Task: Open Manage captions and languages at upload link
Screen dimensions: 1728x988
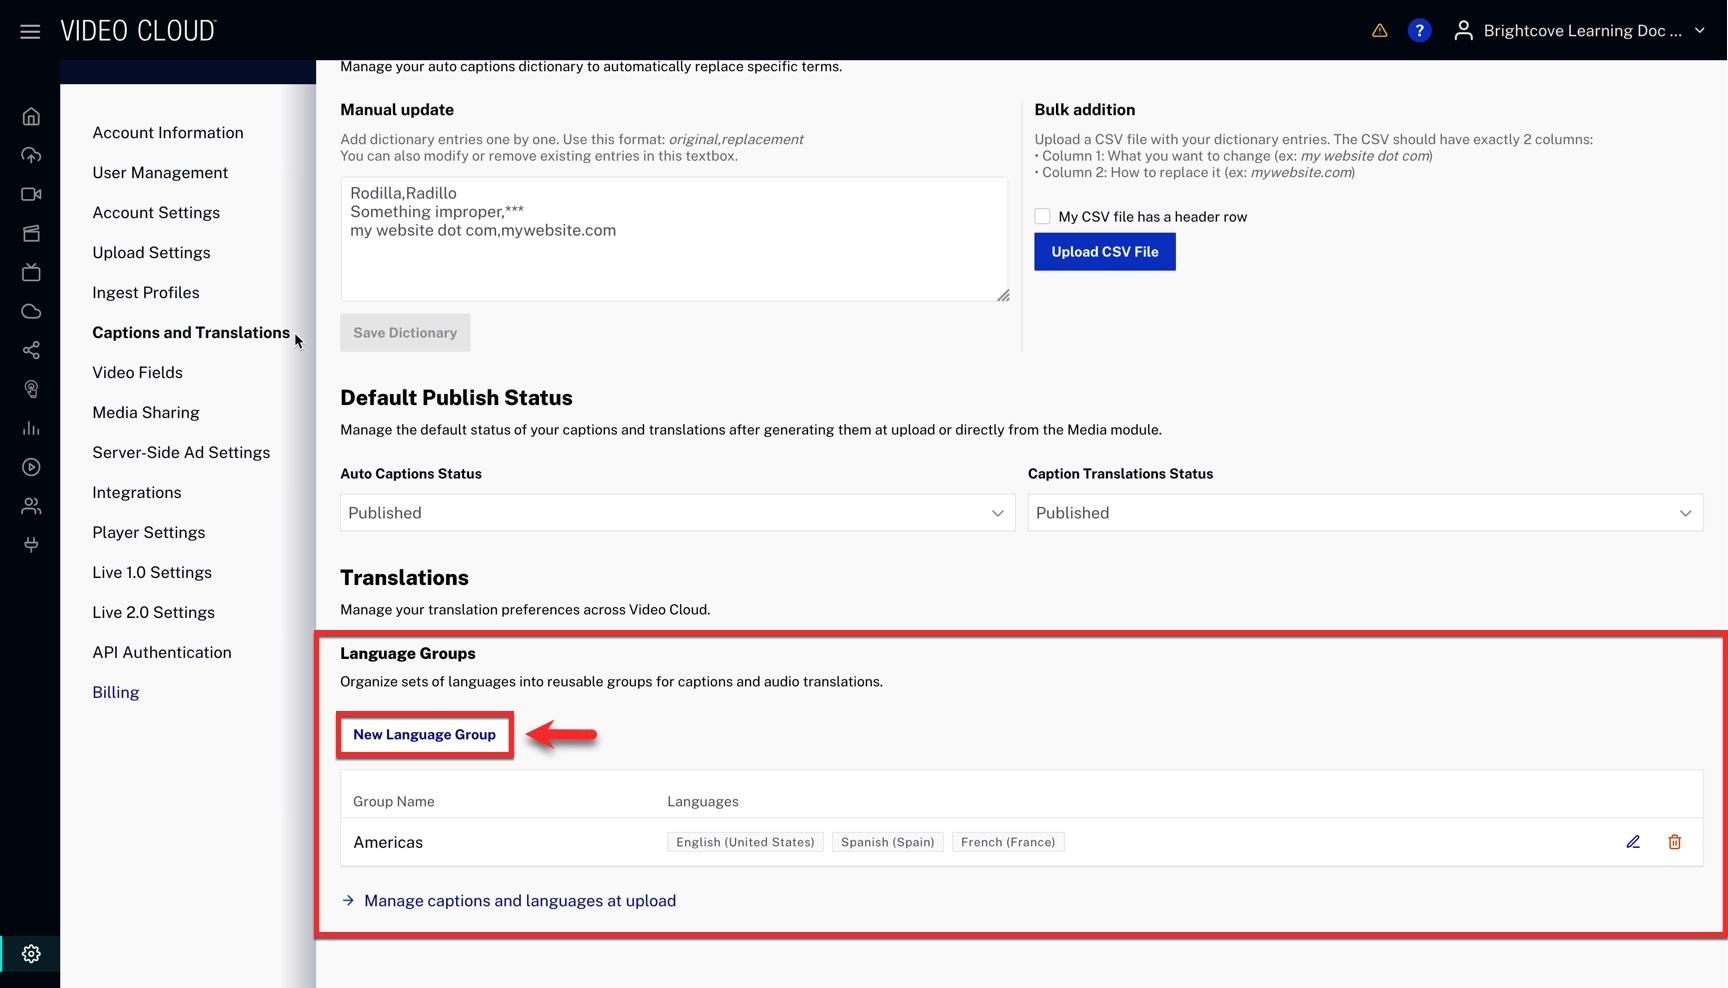Action: point(519,901)
